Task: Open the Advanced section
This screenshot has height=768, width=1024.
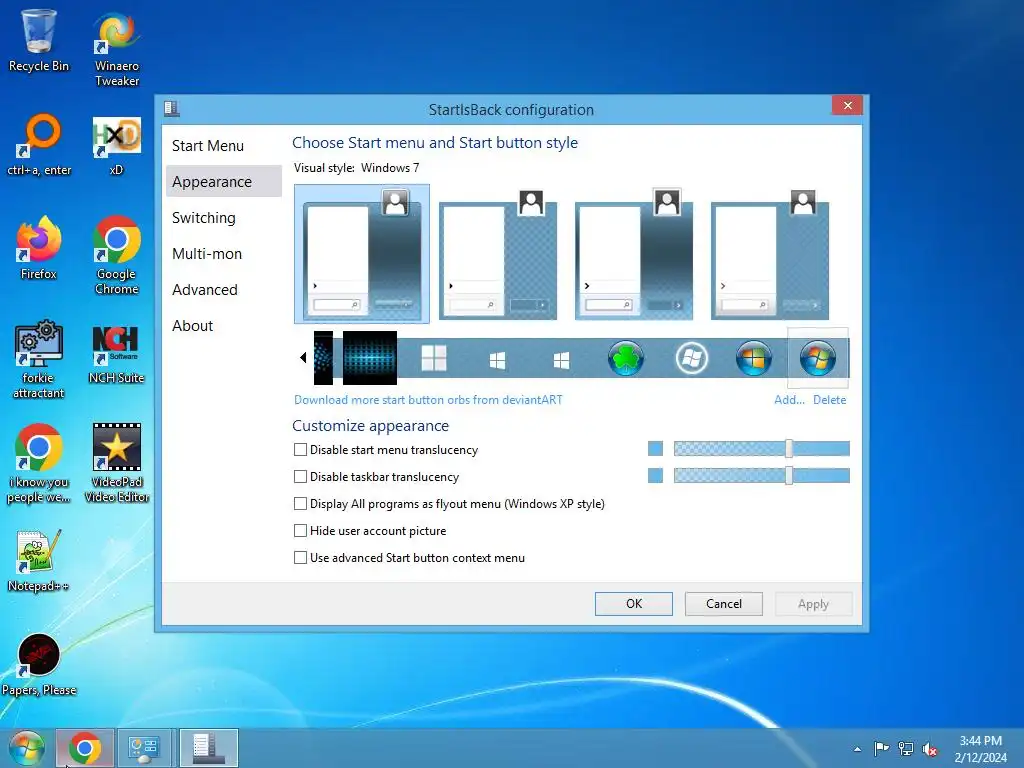Action: (223, 289)
